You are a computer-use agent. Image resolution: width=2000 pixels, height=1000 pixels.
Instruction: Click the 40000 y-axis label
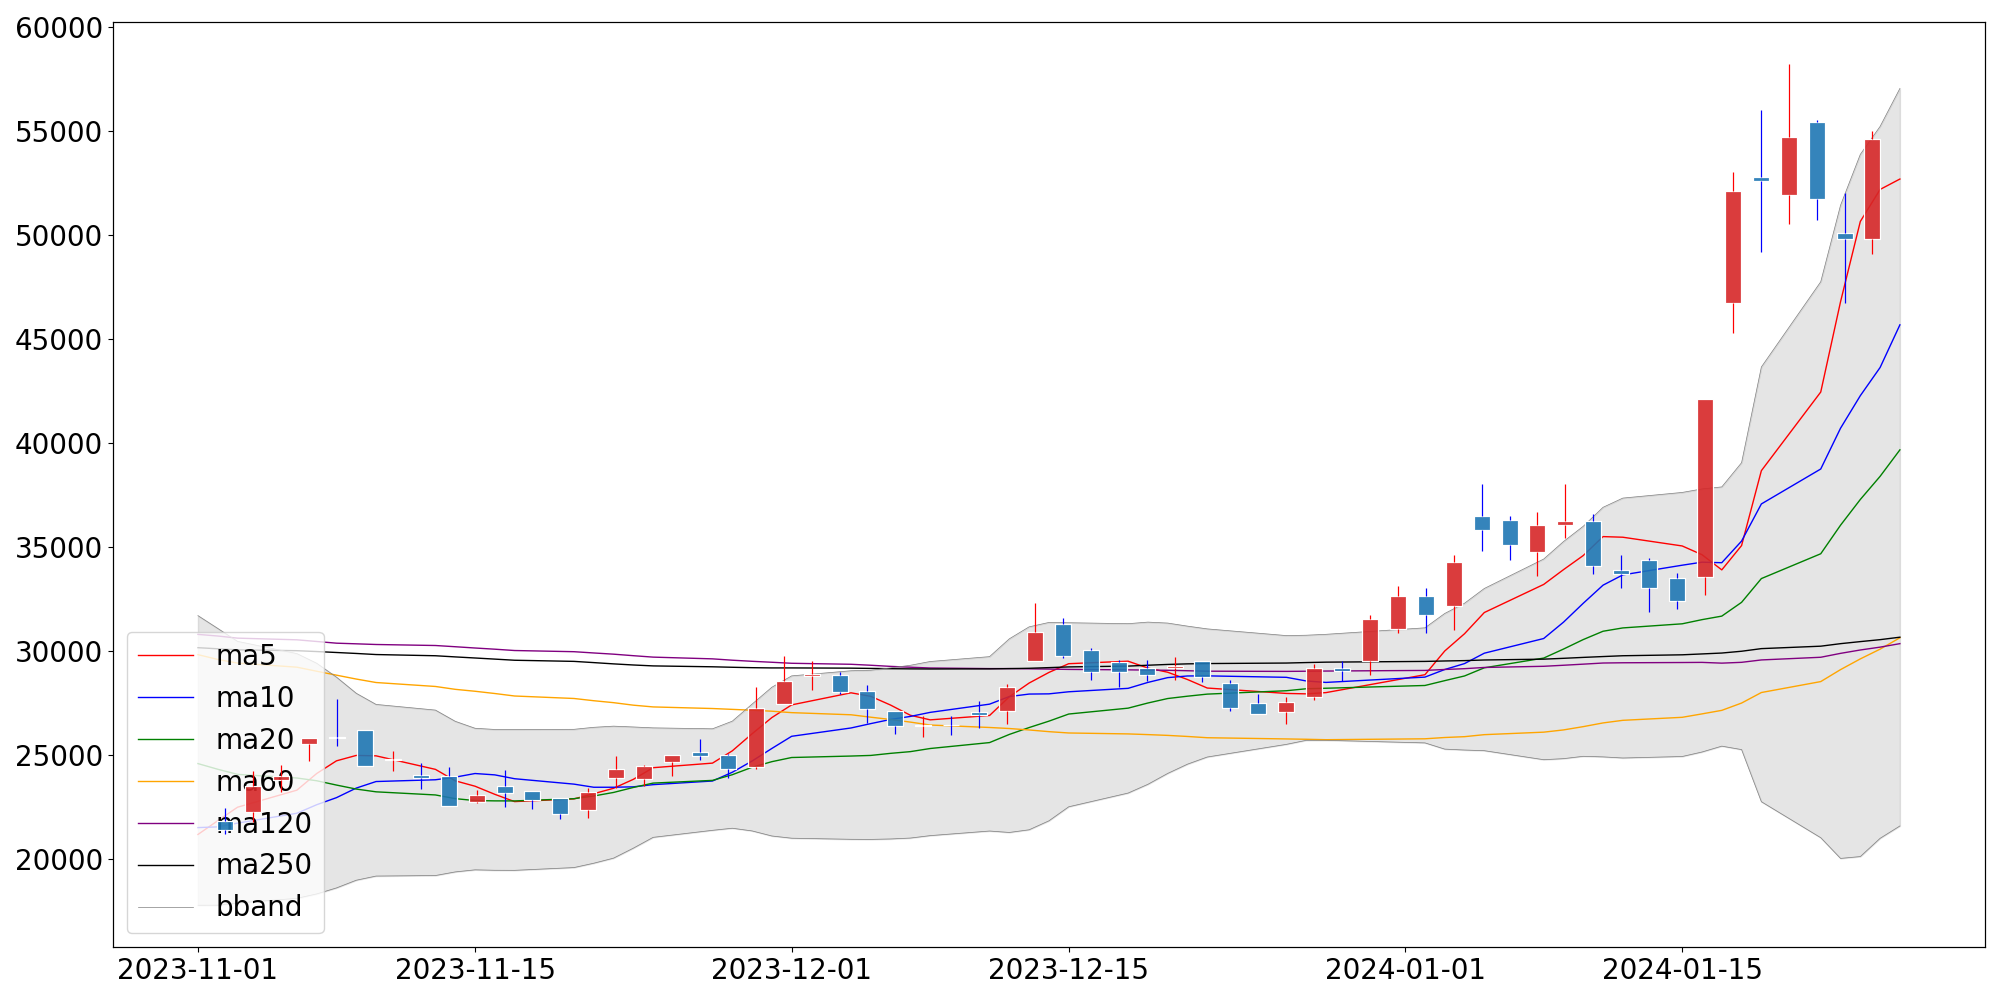coord(60,444)
